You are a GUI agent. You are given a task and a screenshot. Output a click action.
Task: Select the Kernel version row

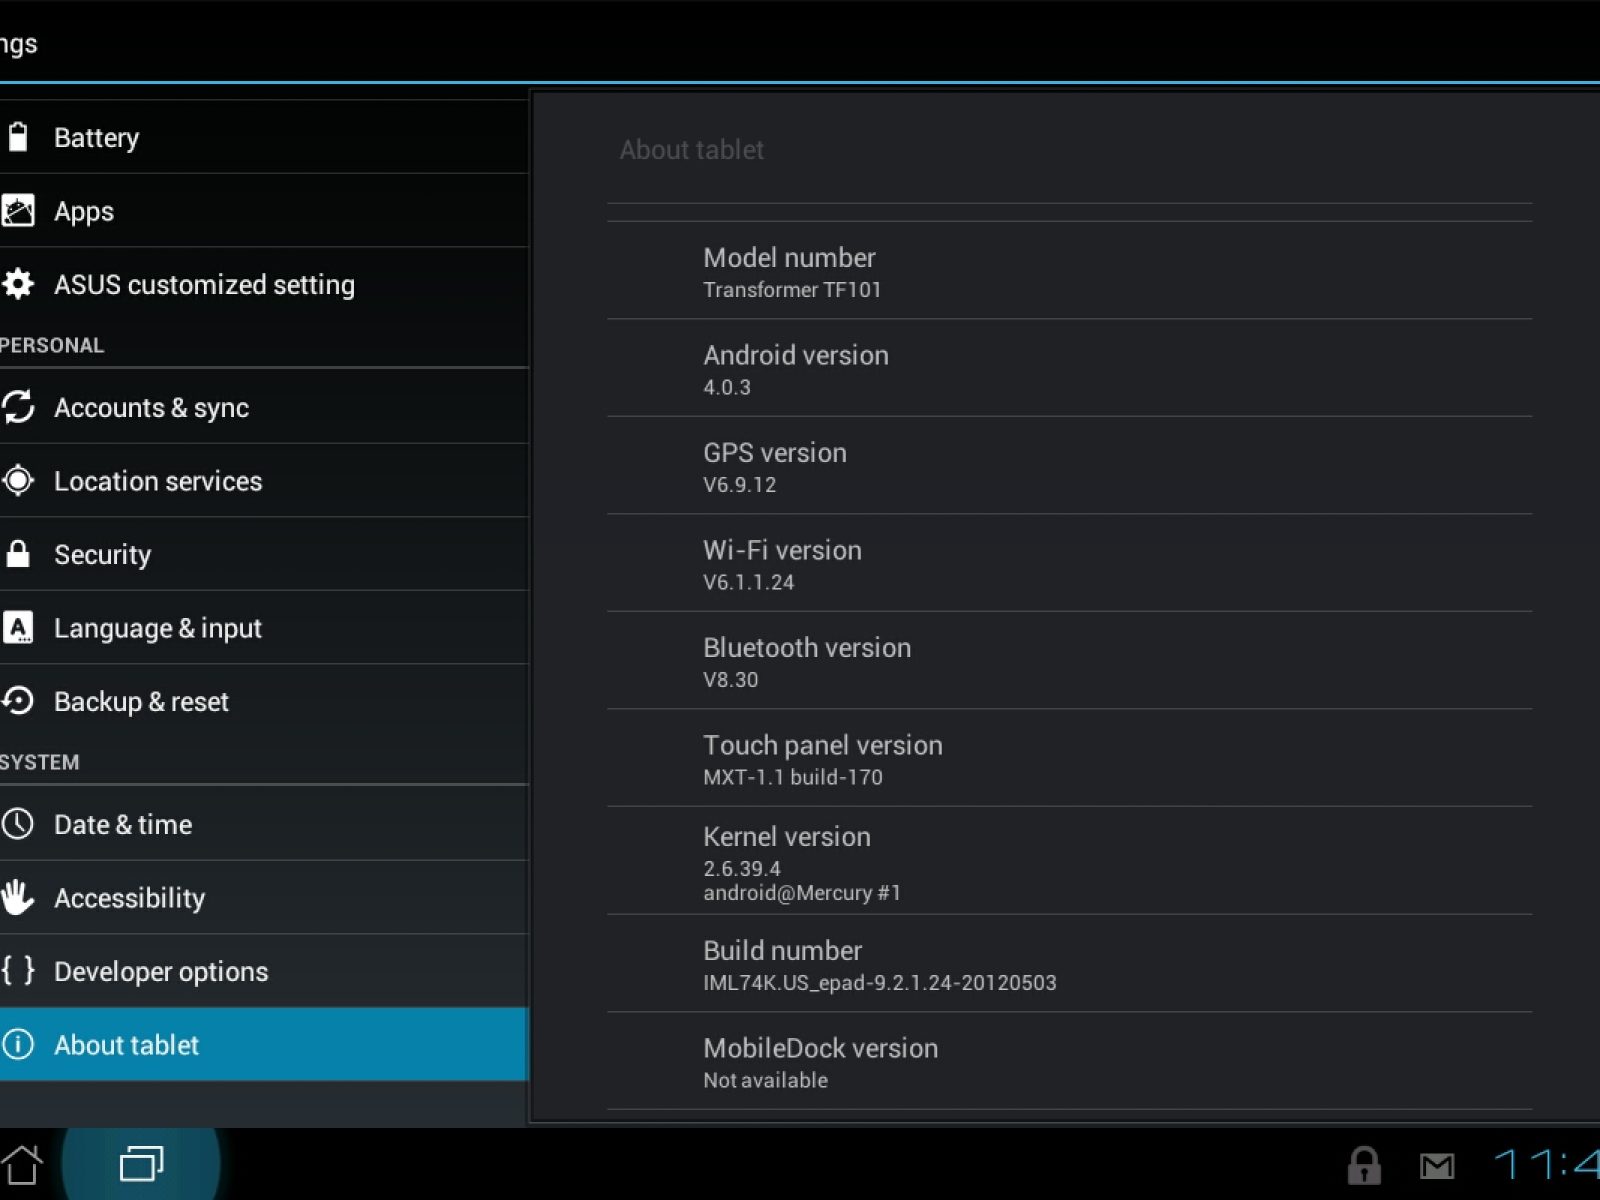pyautogui.click(x=1069, y=861)
